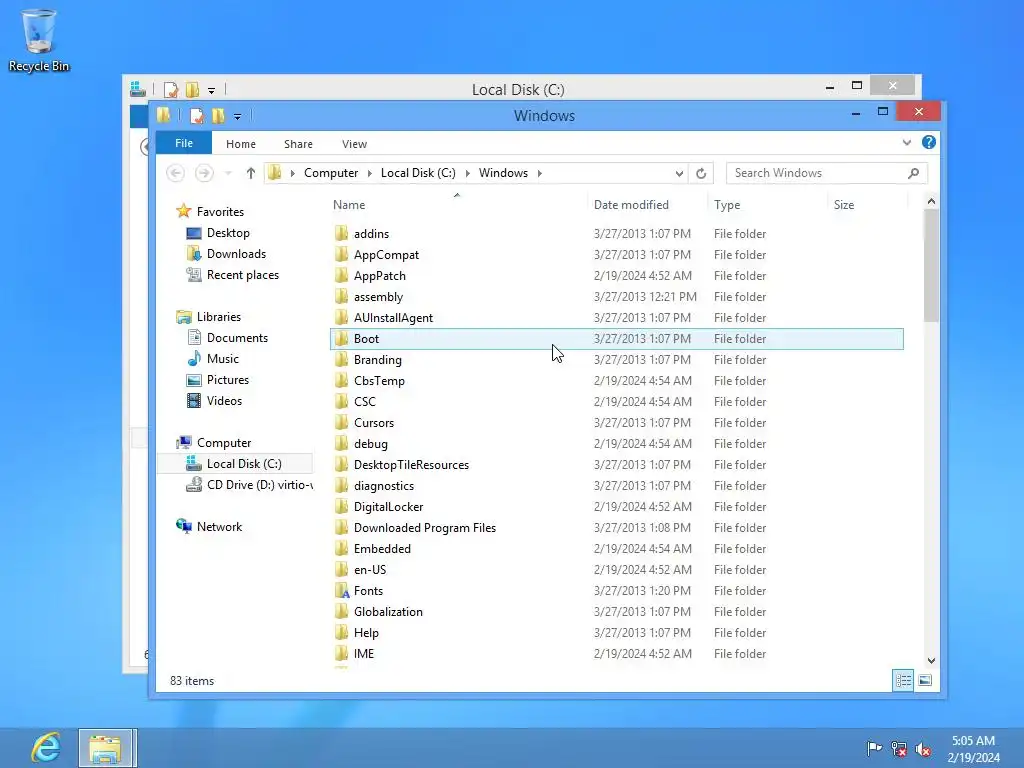Select Desktop under Favorites
The height and width of the screenshot is (768, 1024).
(228, 233)
